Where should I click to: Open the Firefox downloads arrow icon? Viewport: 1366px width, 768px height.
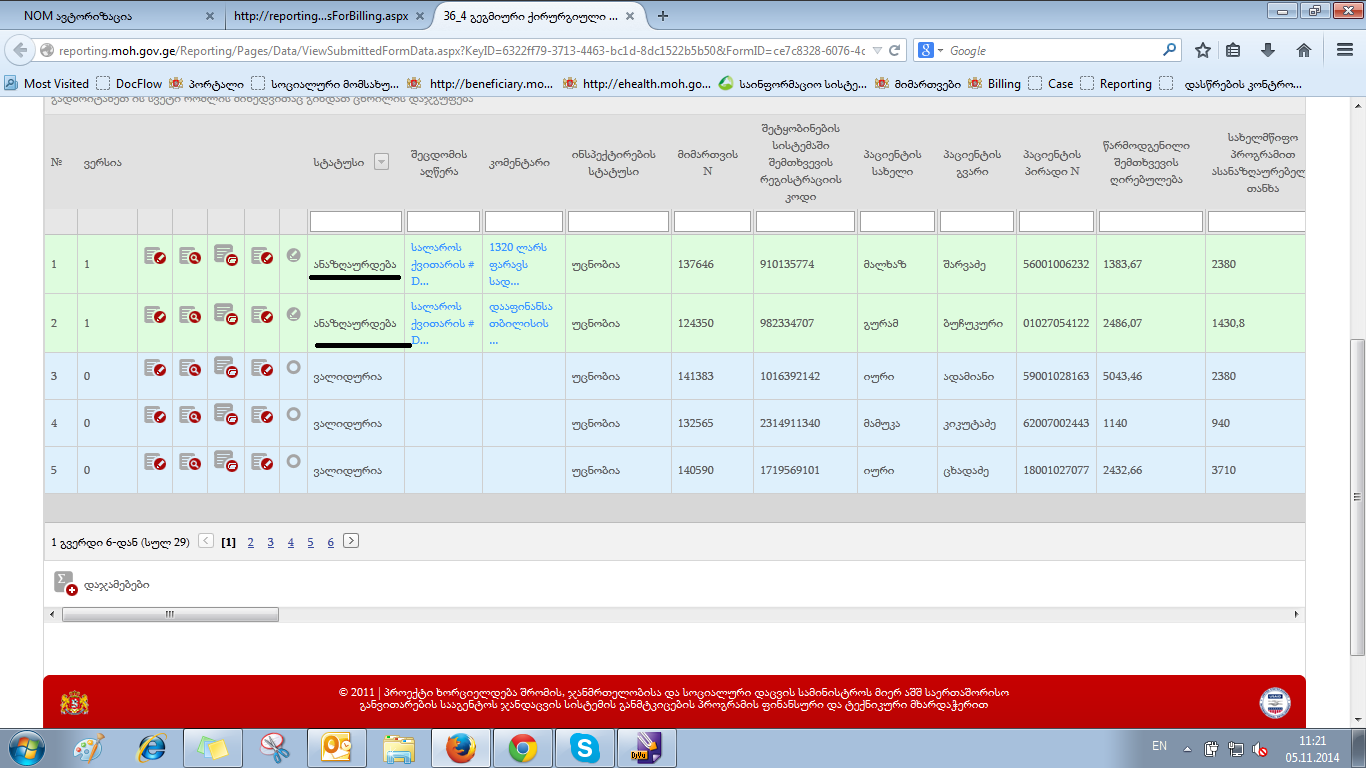pos(1268,50)
